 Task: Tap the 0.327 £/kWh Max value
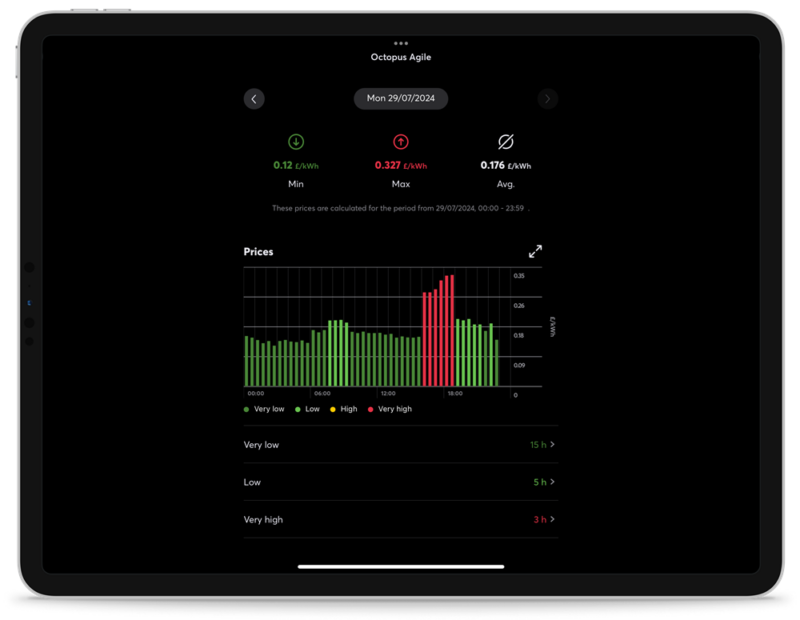pyautogui.click(x=400, y=166)
